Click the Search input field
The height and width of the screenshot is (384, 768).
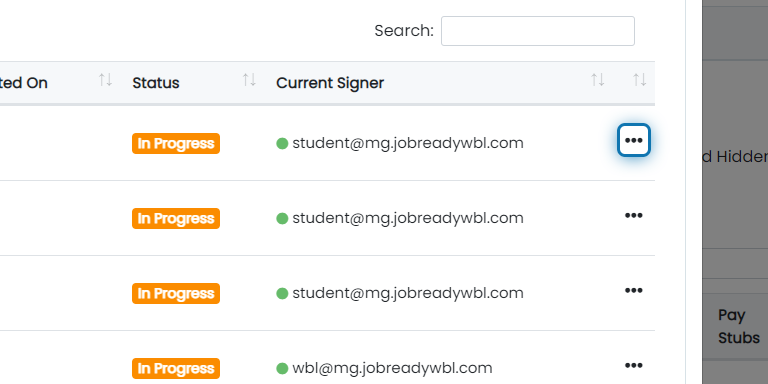click(x=538, y=31)
